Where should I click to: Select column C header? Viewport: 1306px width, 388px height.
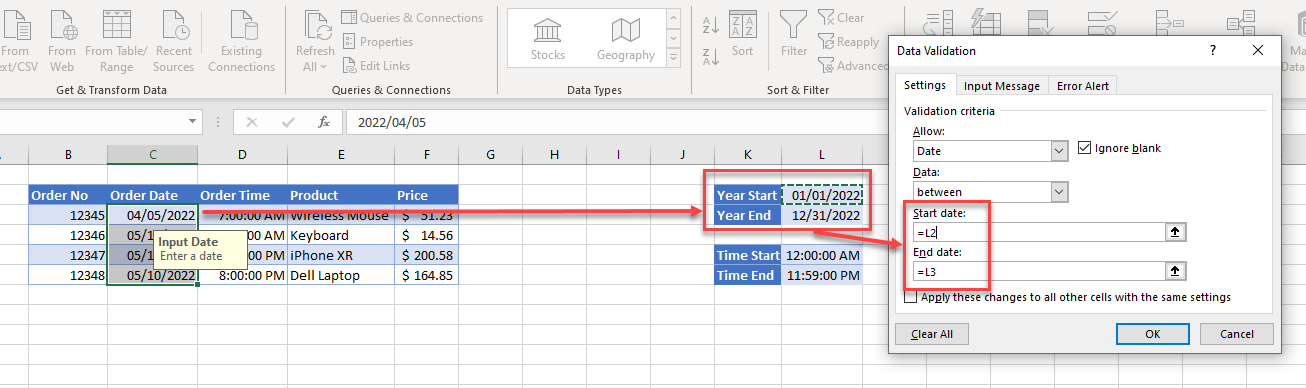pos(152,154)
